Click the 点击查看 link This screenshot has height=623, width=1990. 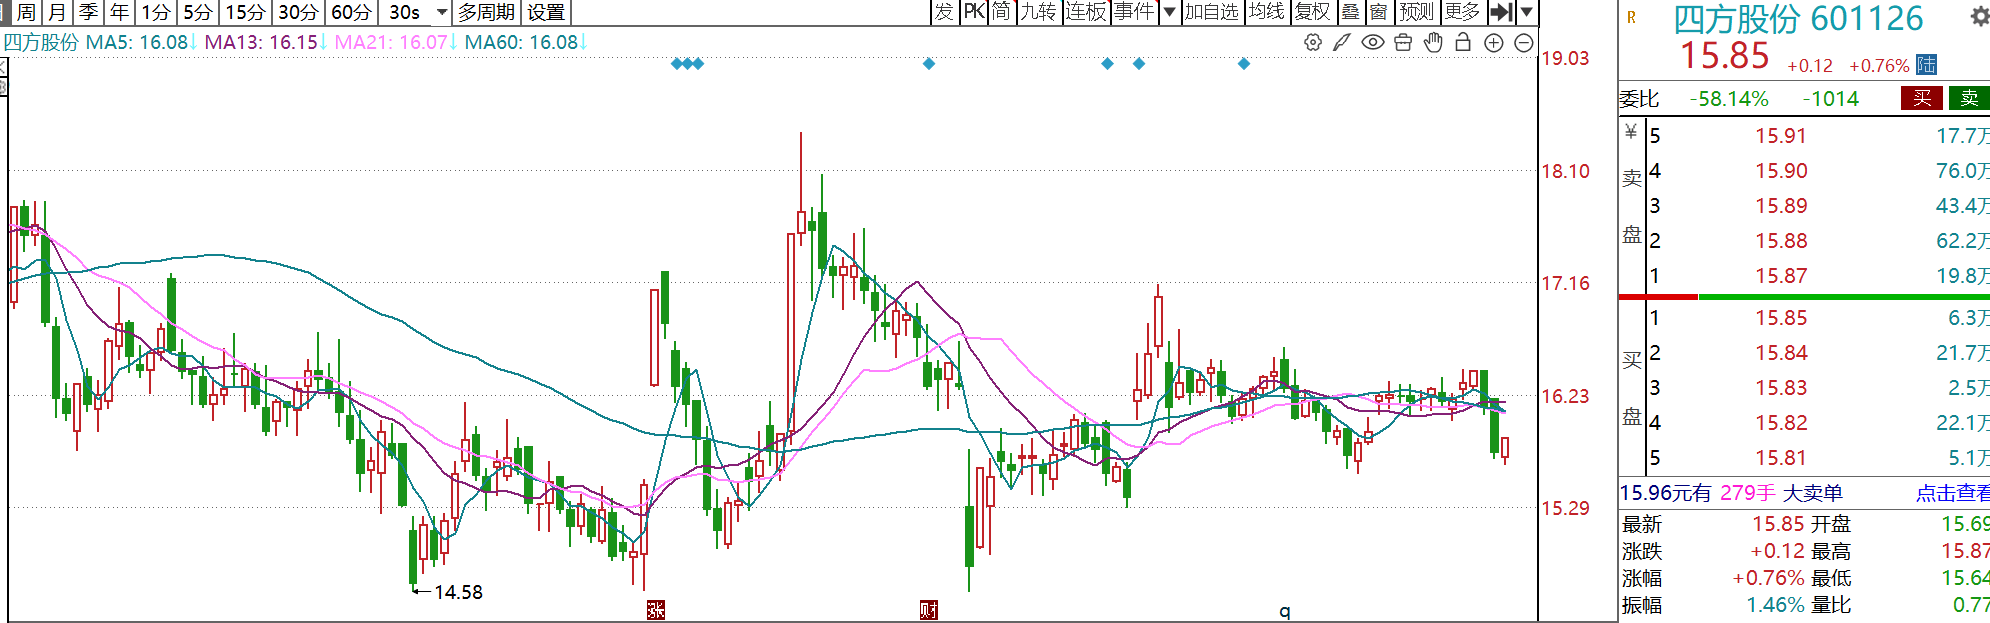click(1951, 493)
